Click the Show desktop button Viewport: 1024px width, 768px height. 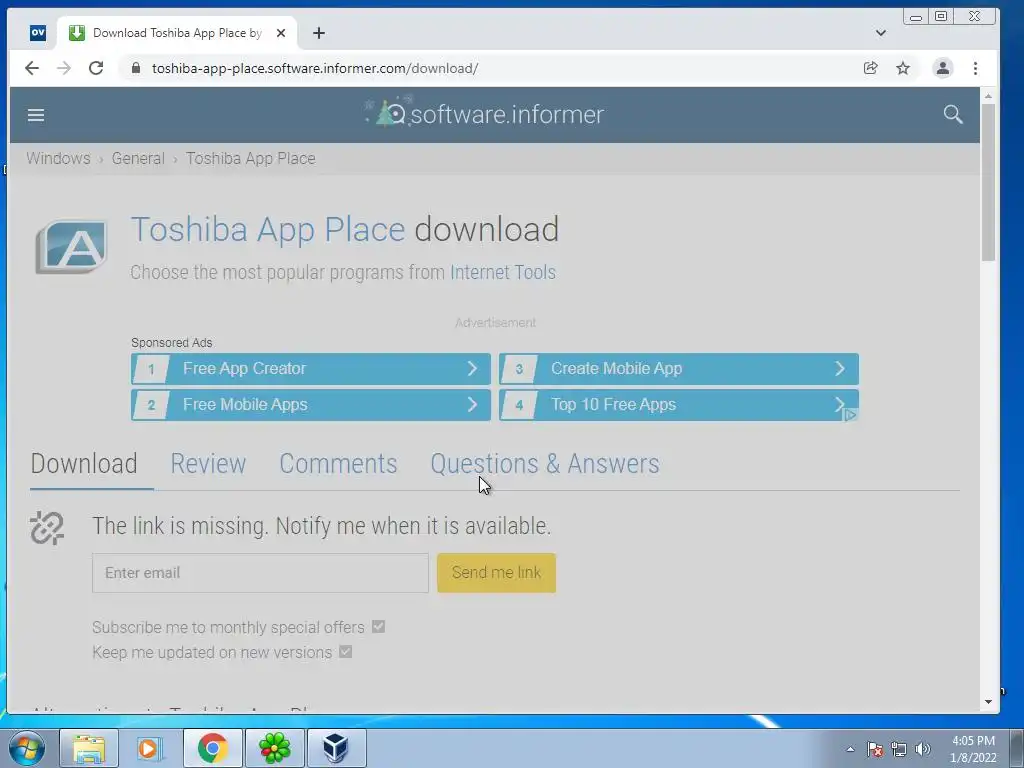pos(1016,748)
